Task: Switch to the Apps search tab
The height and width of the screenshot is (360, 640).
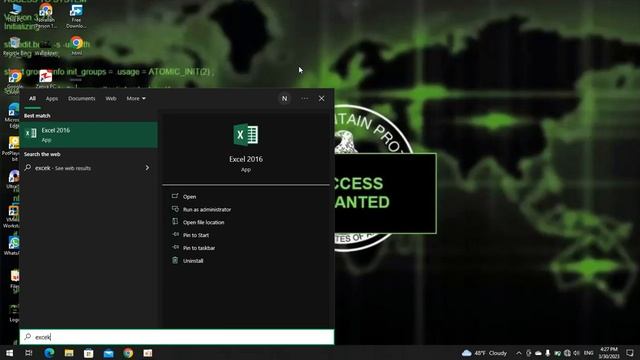Action: [52, 98]
